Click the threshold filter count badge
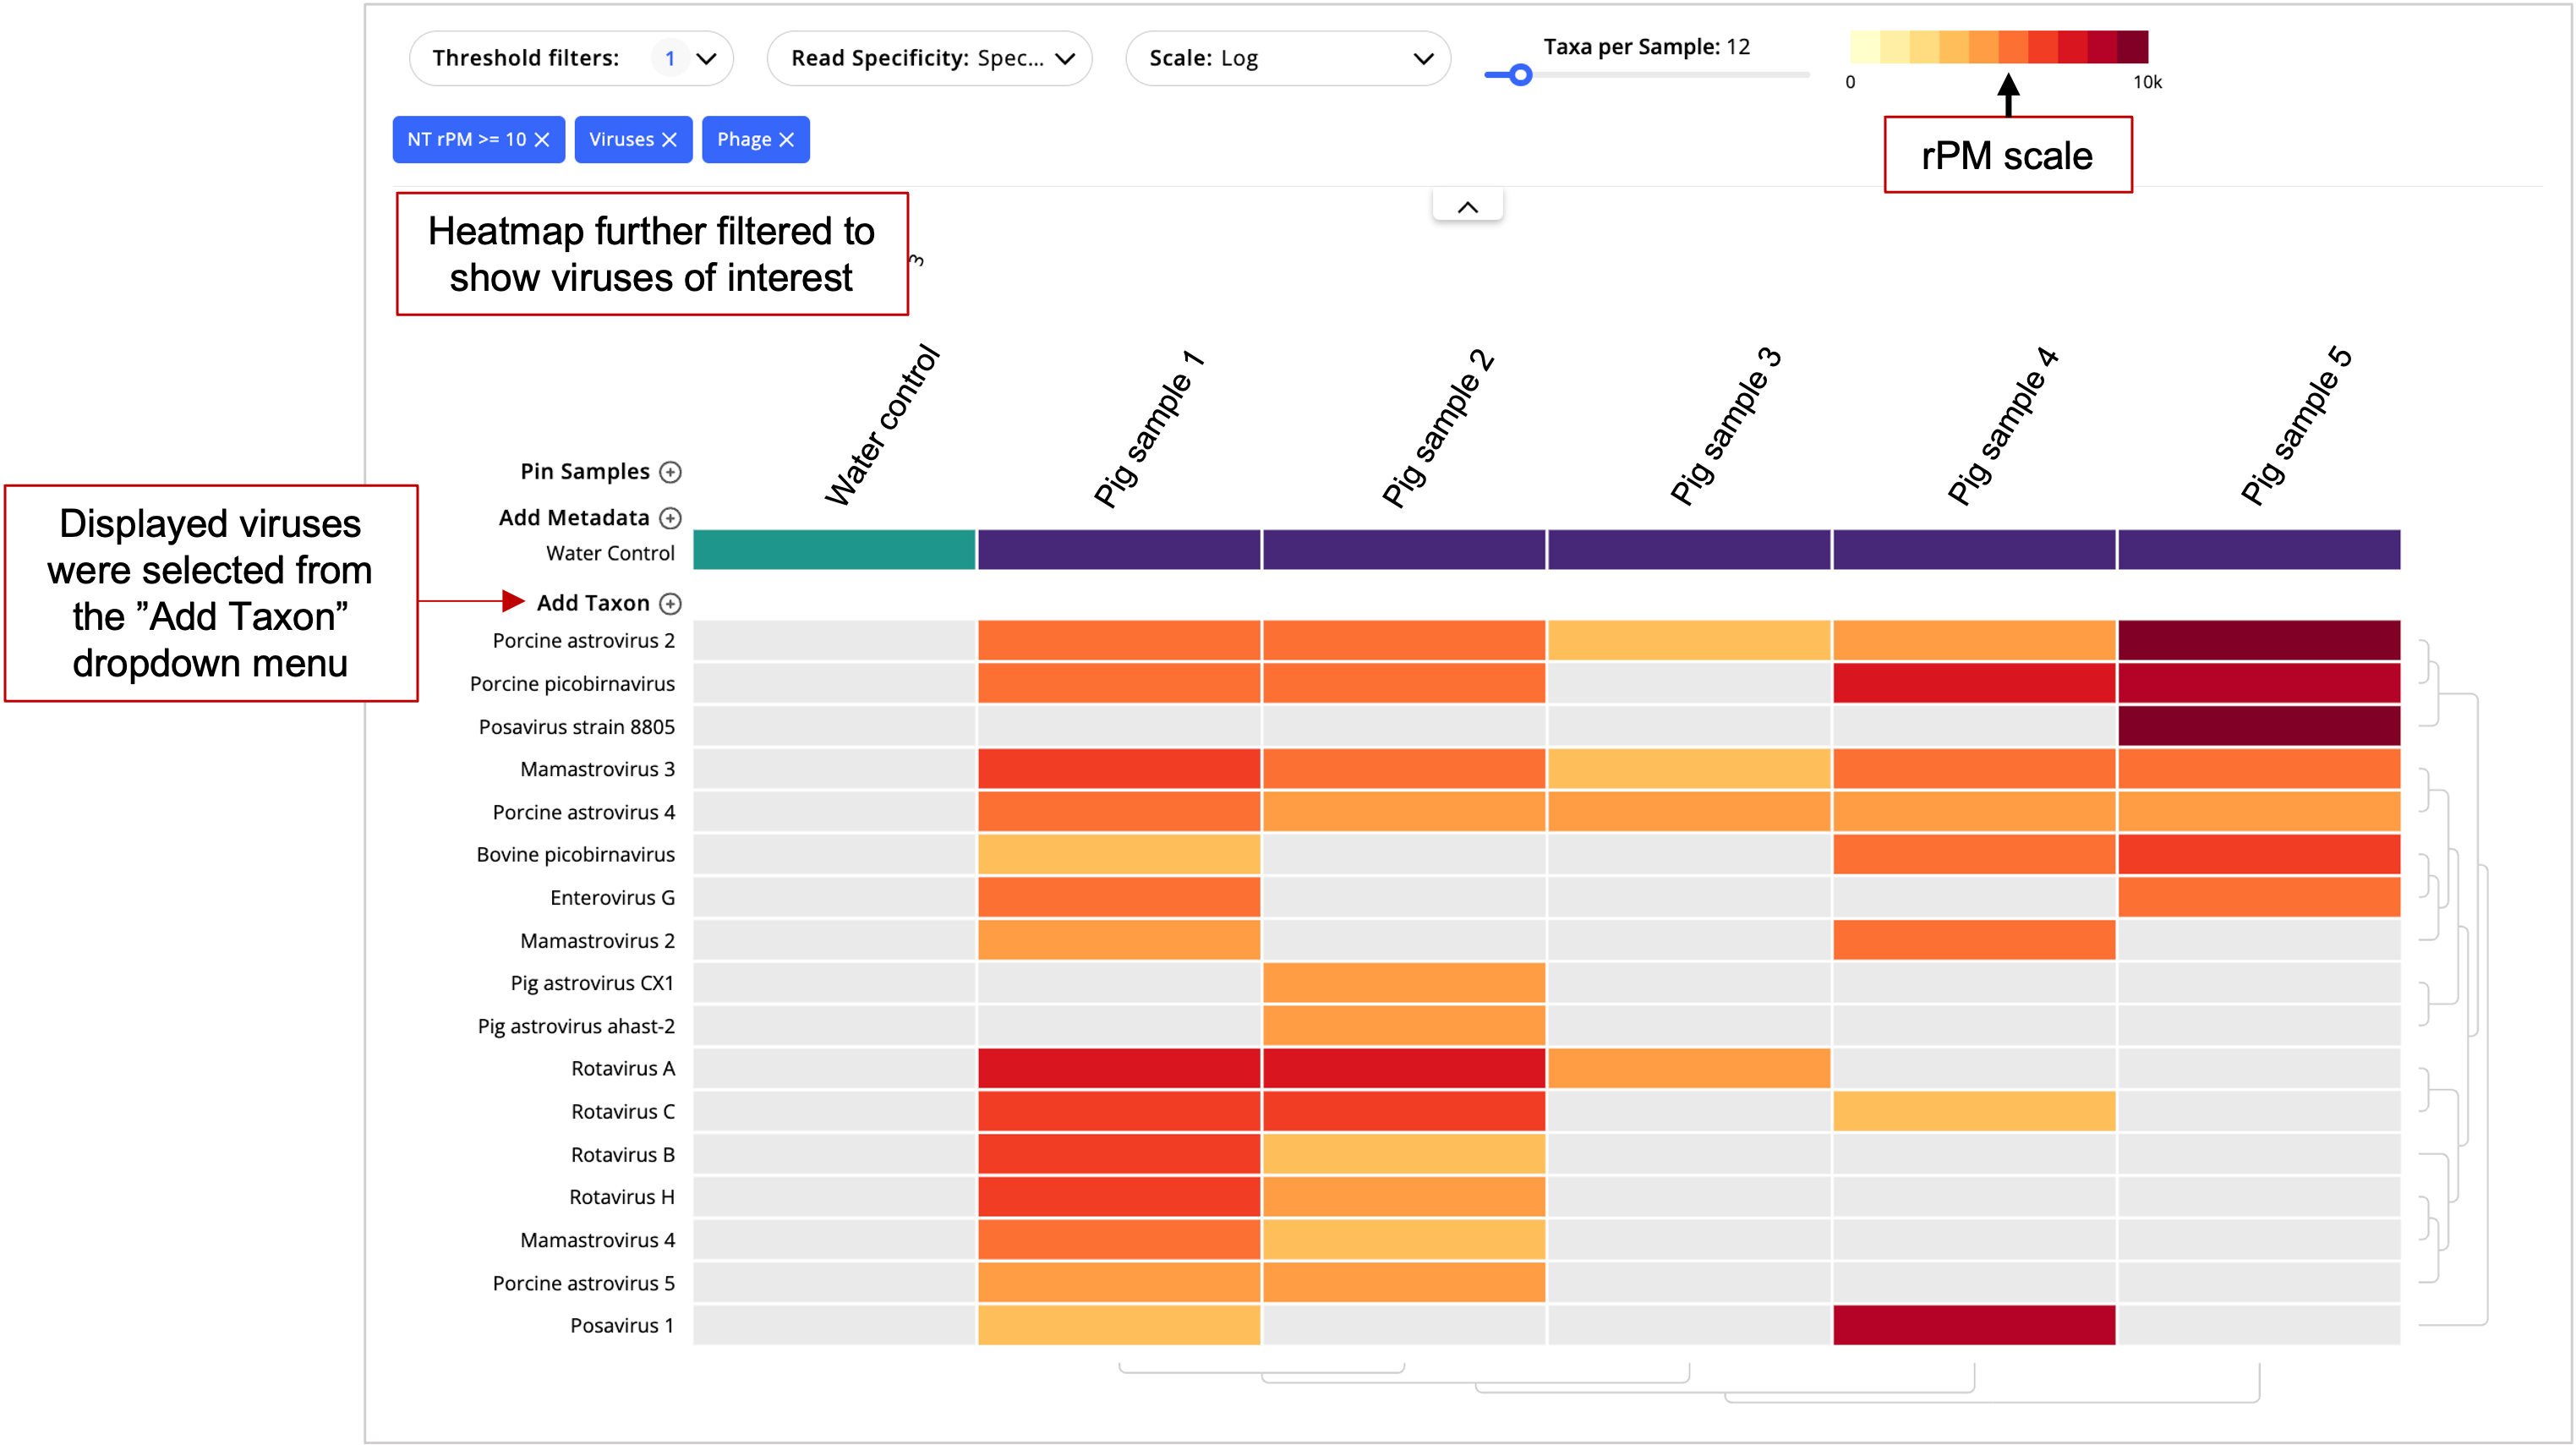Viewport: 2576px width, 1445px height. 671,58
